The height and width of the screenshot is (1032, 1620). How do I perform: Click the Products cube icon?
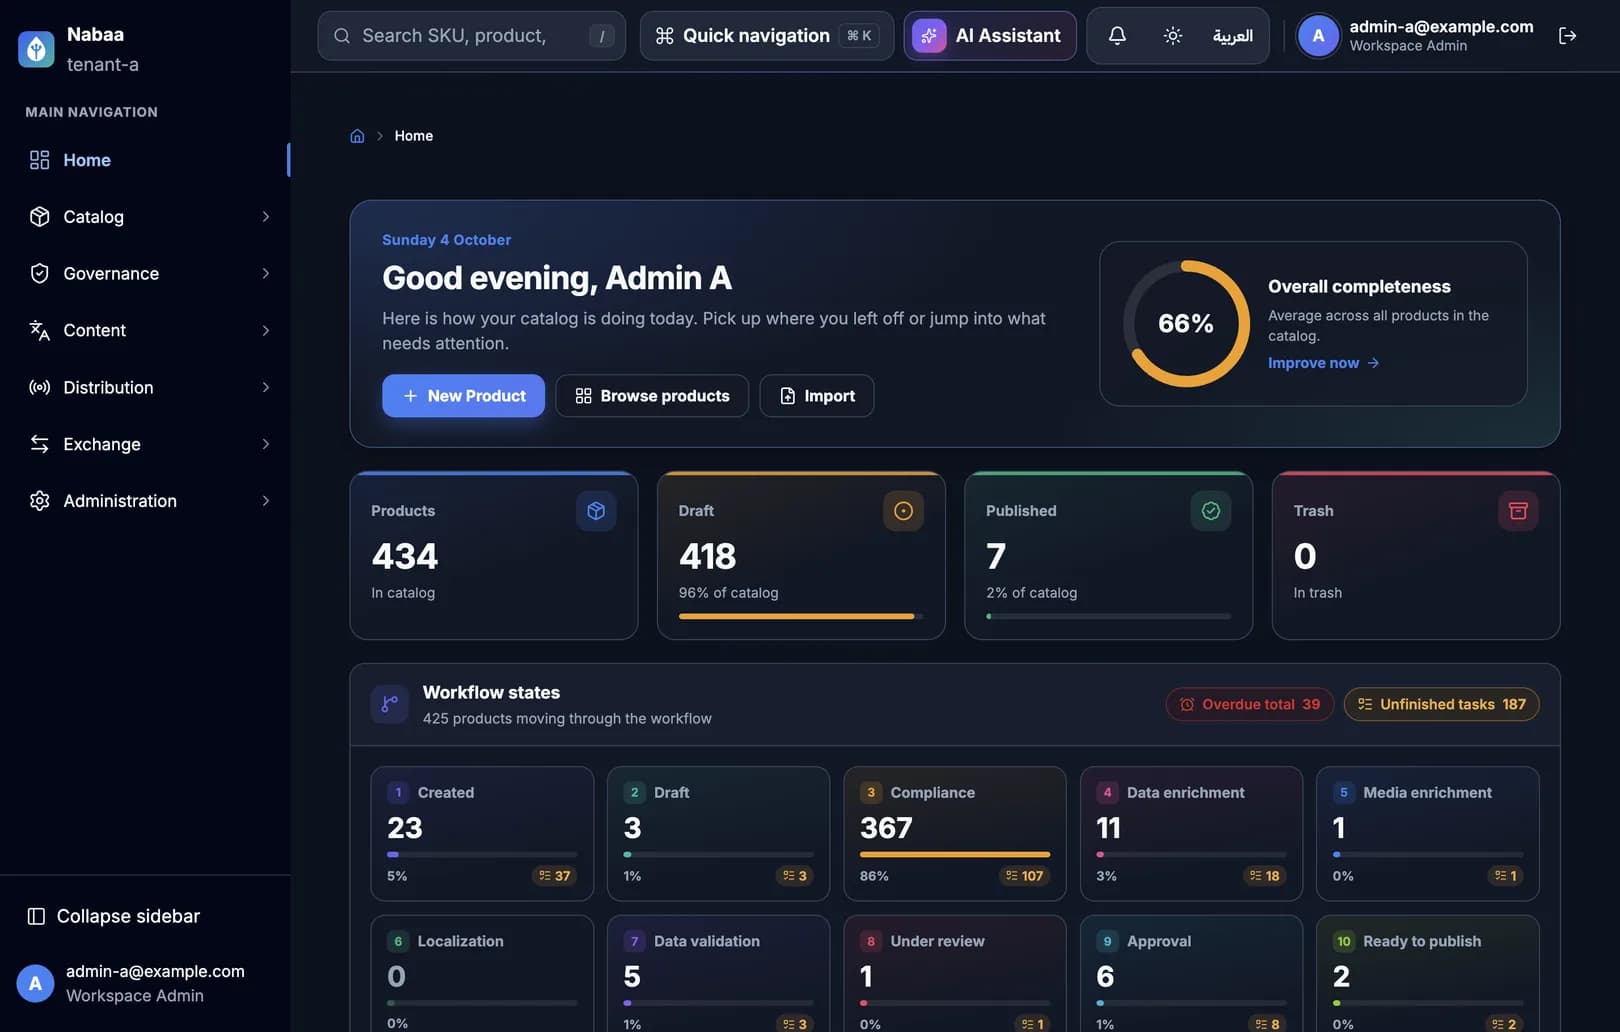[x=596, y=511]
